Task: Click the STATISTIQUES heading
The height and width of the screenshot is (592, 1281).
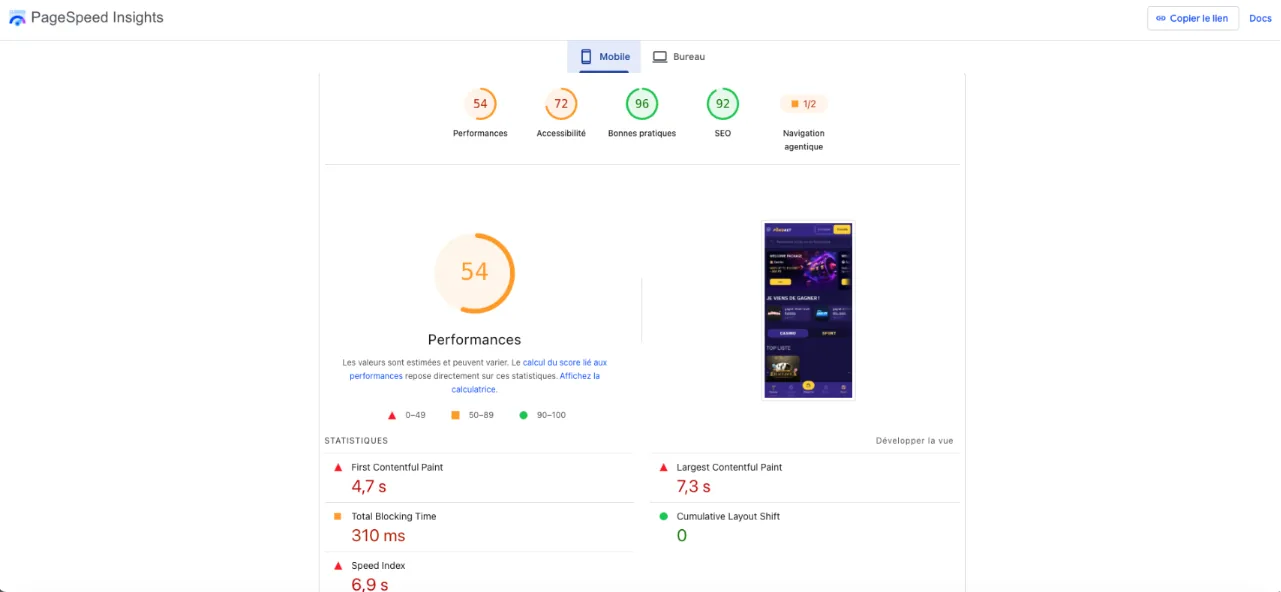Action: (356, 441)
